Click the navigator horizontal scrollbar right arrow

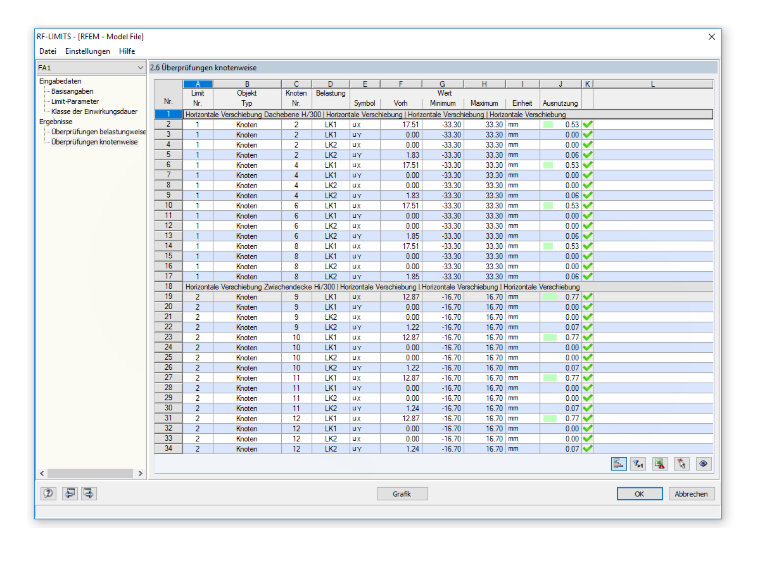141,473
